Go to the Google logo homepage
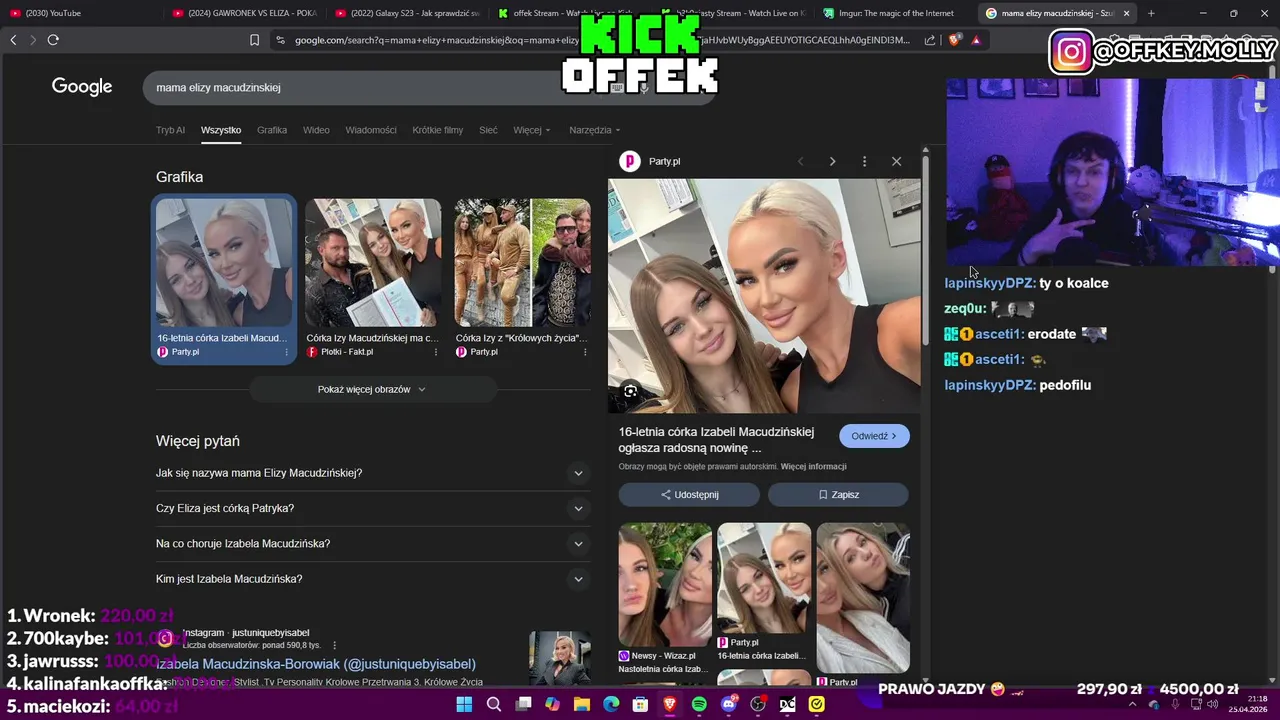Screen dimensions: 1280x720 82,87
